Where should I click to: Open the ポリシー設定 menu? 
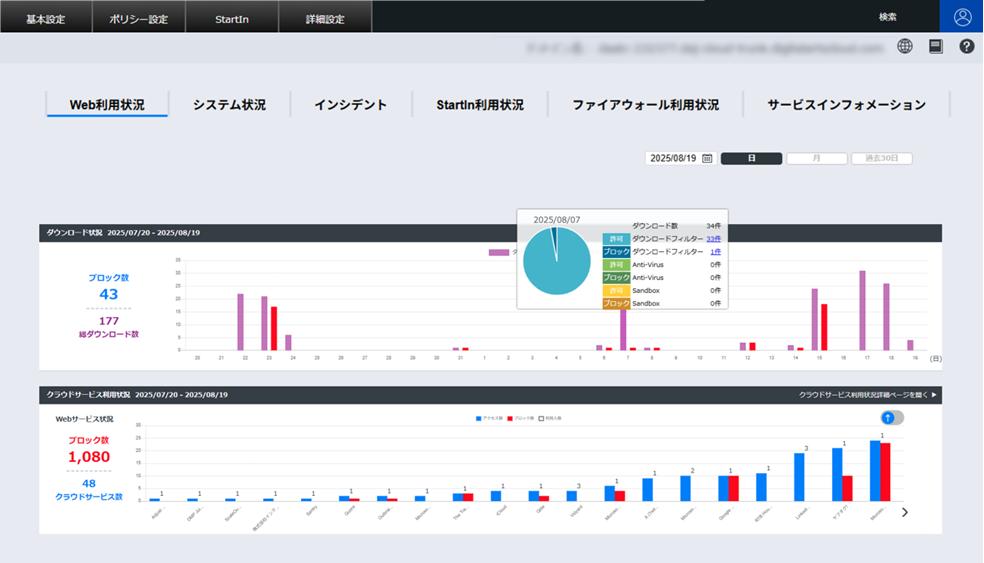coord(138,18)
